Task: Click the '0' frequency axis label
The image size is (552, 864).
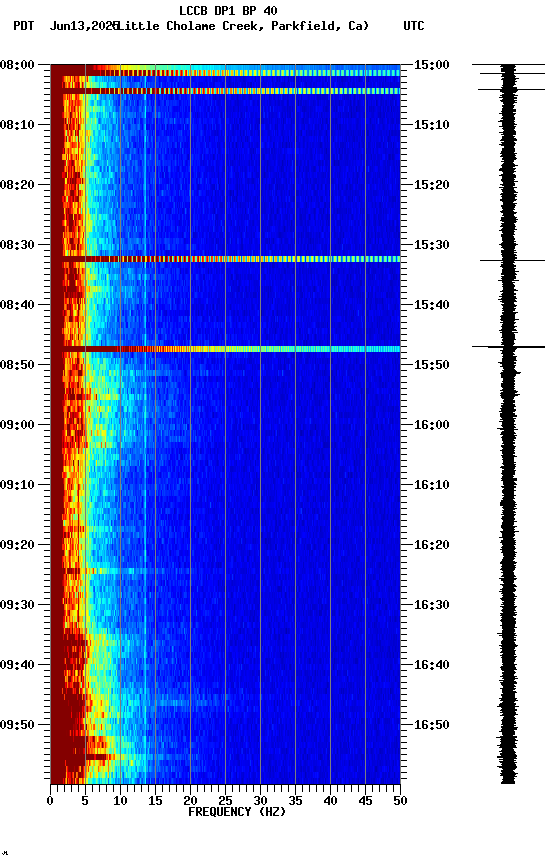Action: point(50,801)
